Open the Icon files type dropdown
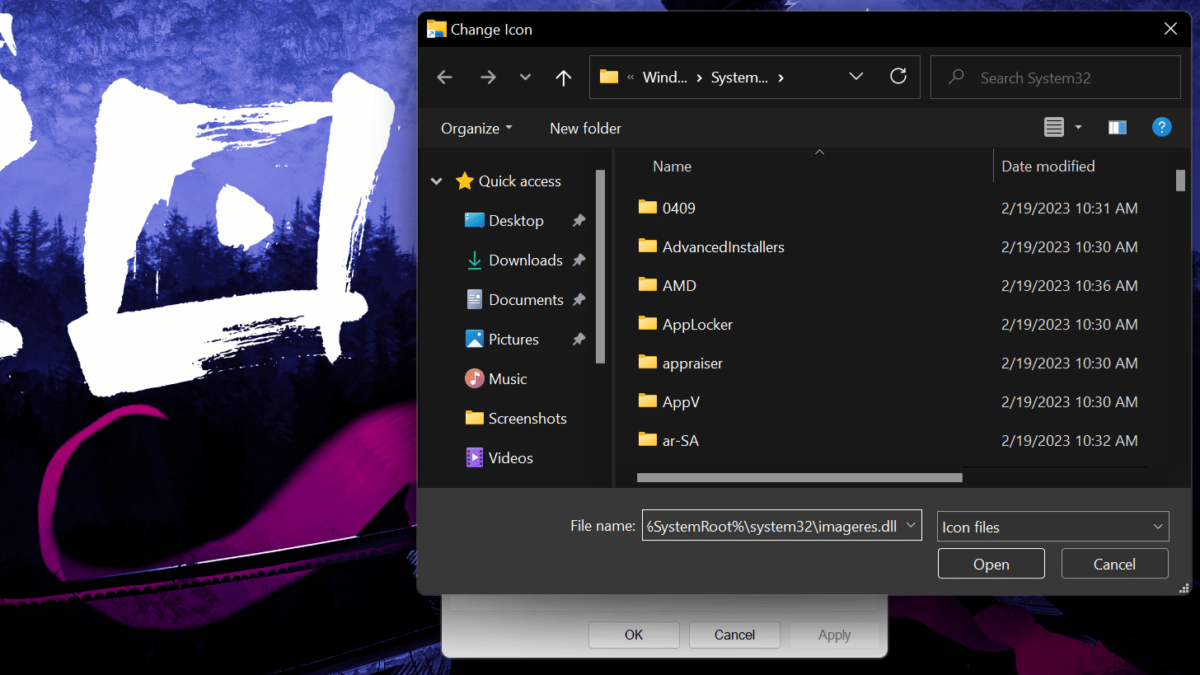The height and width of the screenshot is (675, 1200). (x=1053, y=527)
